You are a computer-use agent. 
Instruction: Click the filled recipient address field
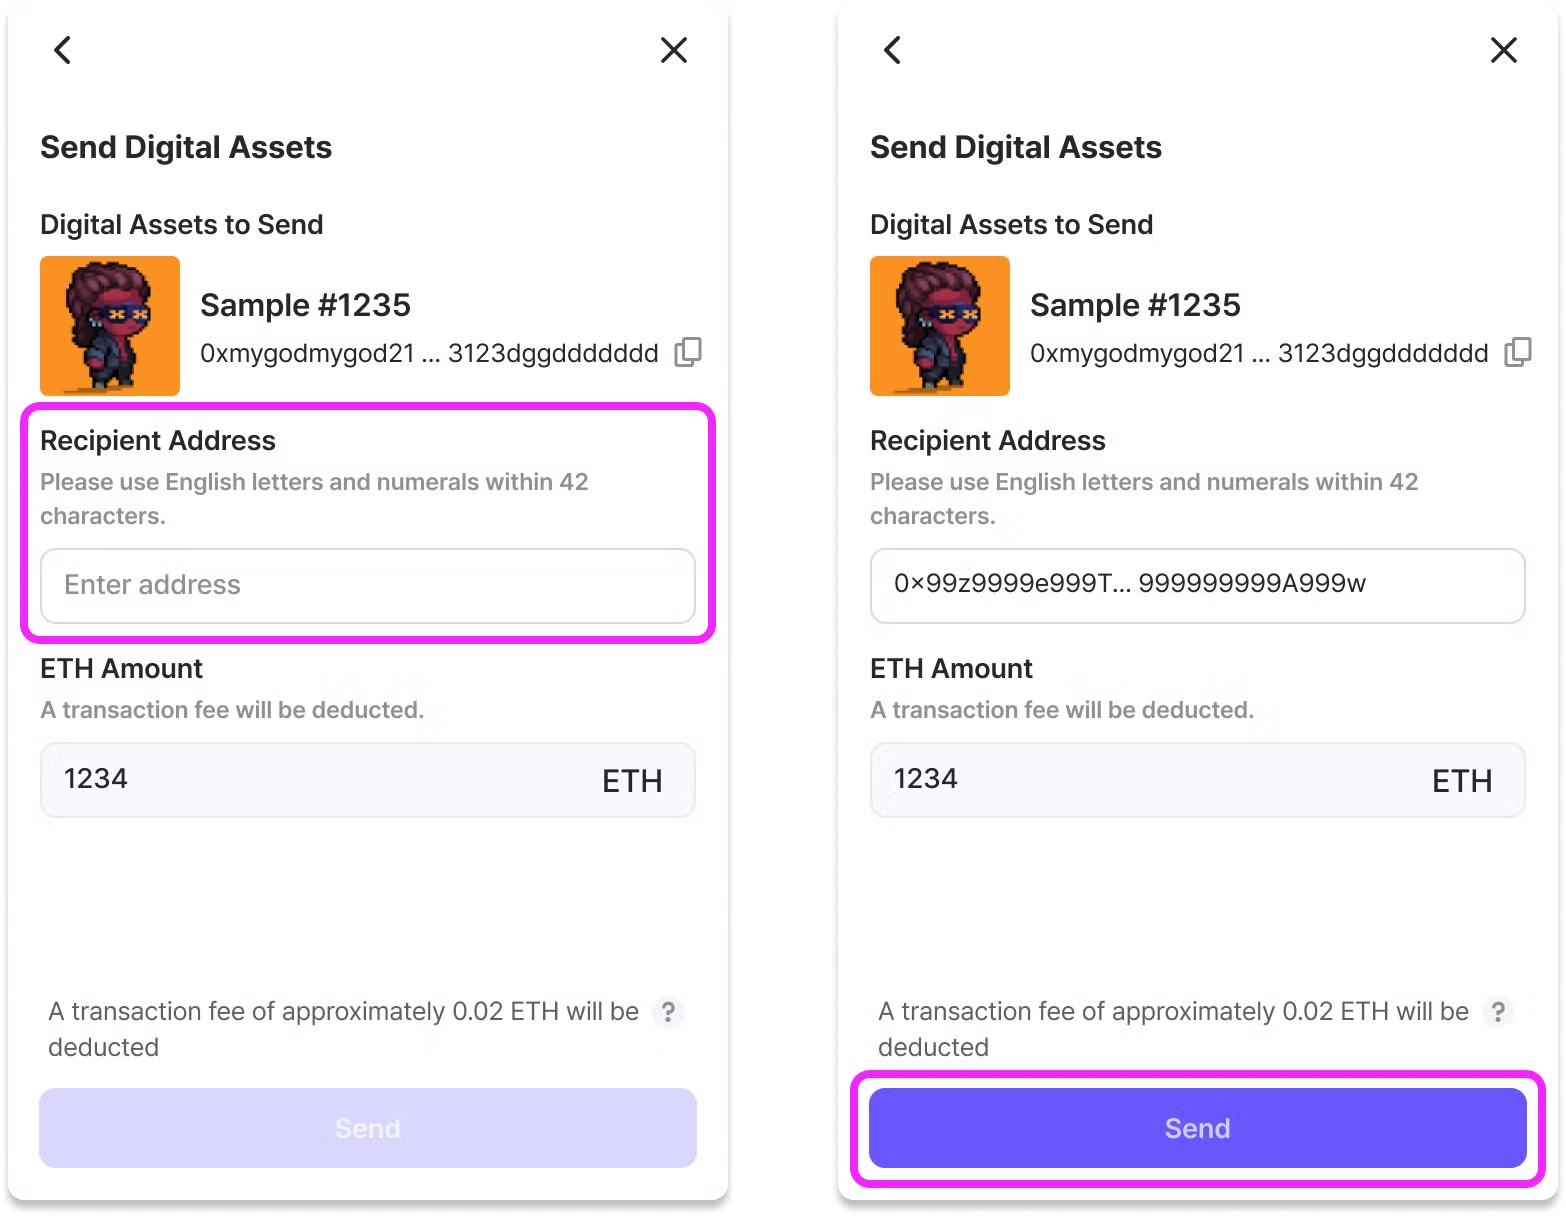click(1198, 586)
